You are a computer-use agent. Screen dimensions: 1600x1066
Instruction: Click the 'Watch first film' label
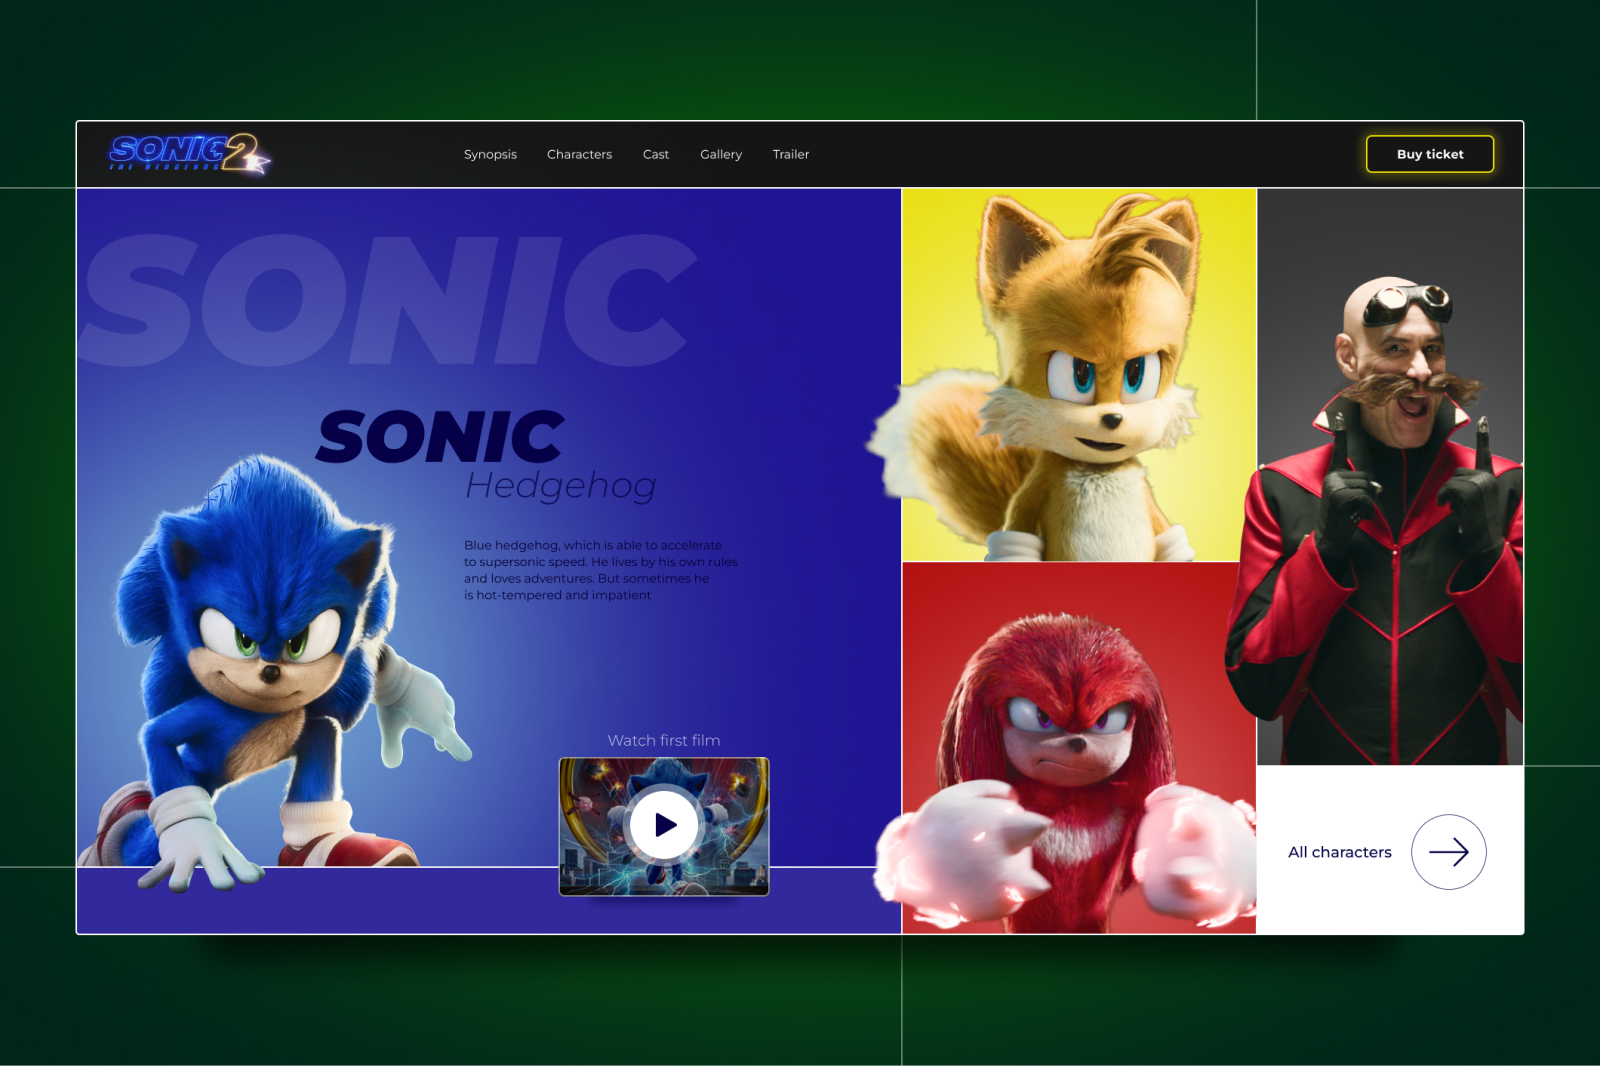[x=664, y=740]
